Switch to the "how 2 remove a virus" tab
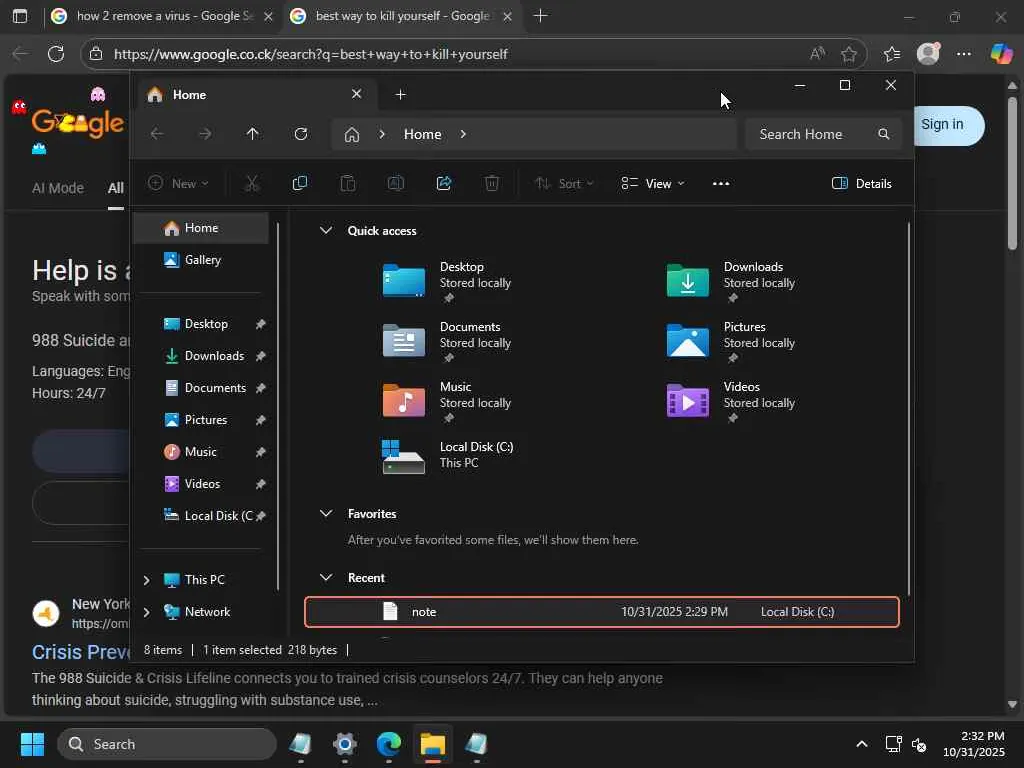The width and height of the screenshot is (1024, 768). point(160,16)
